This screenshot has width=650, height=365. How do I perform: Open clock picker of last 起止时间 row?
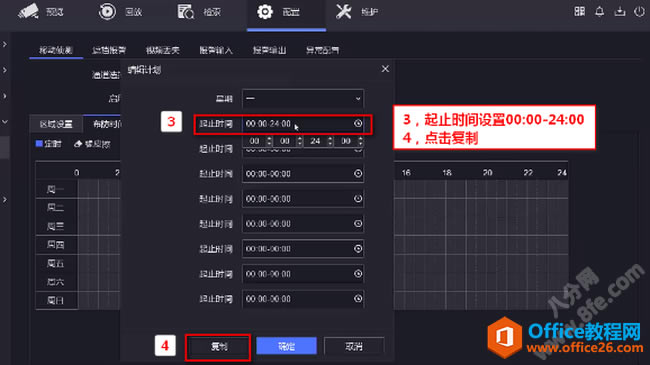click(x=358, y=299)
